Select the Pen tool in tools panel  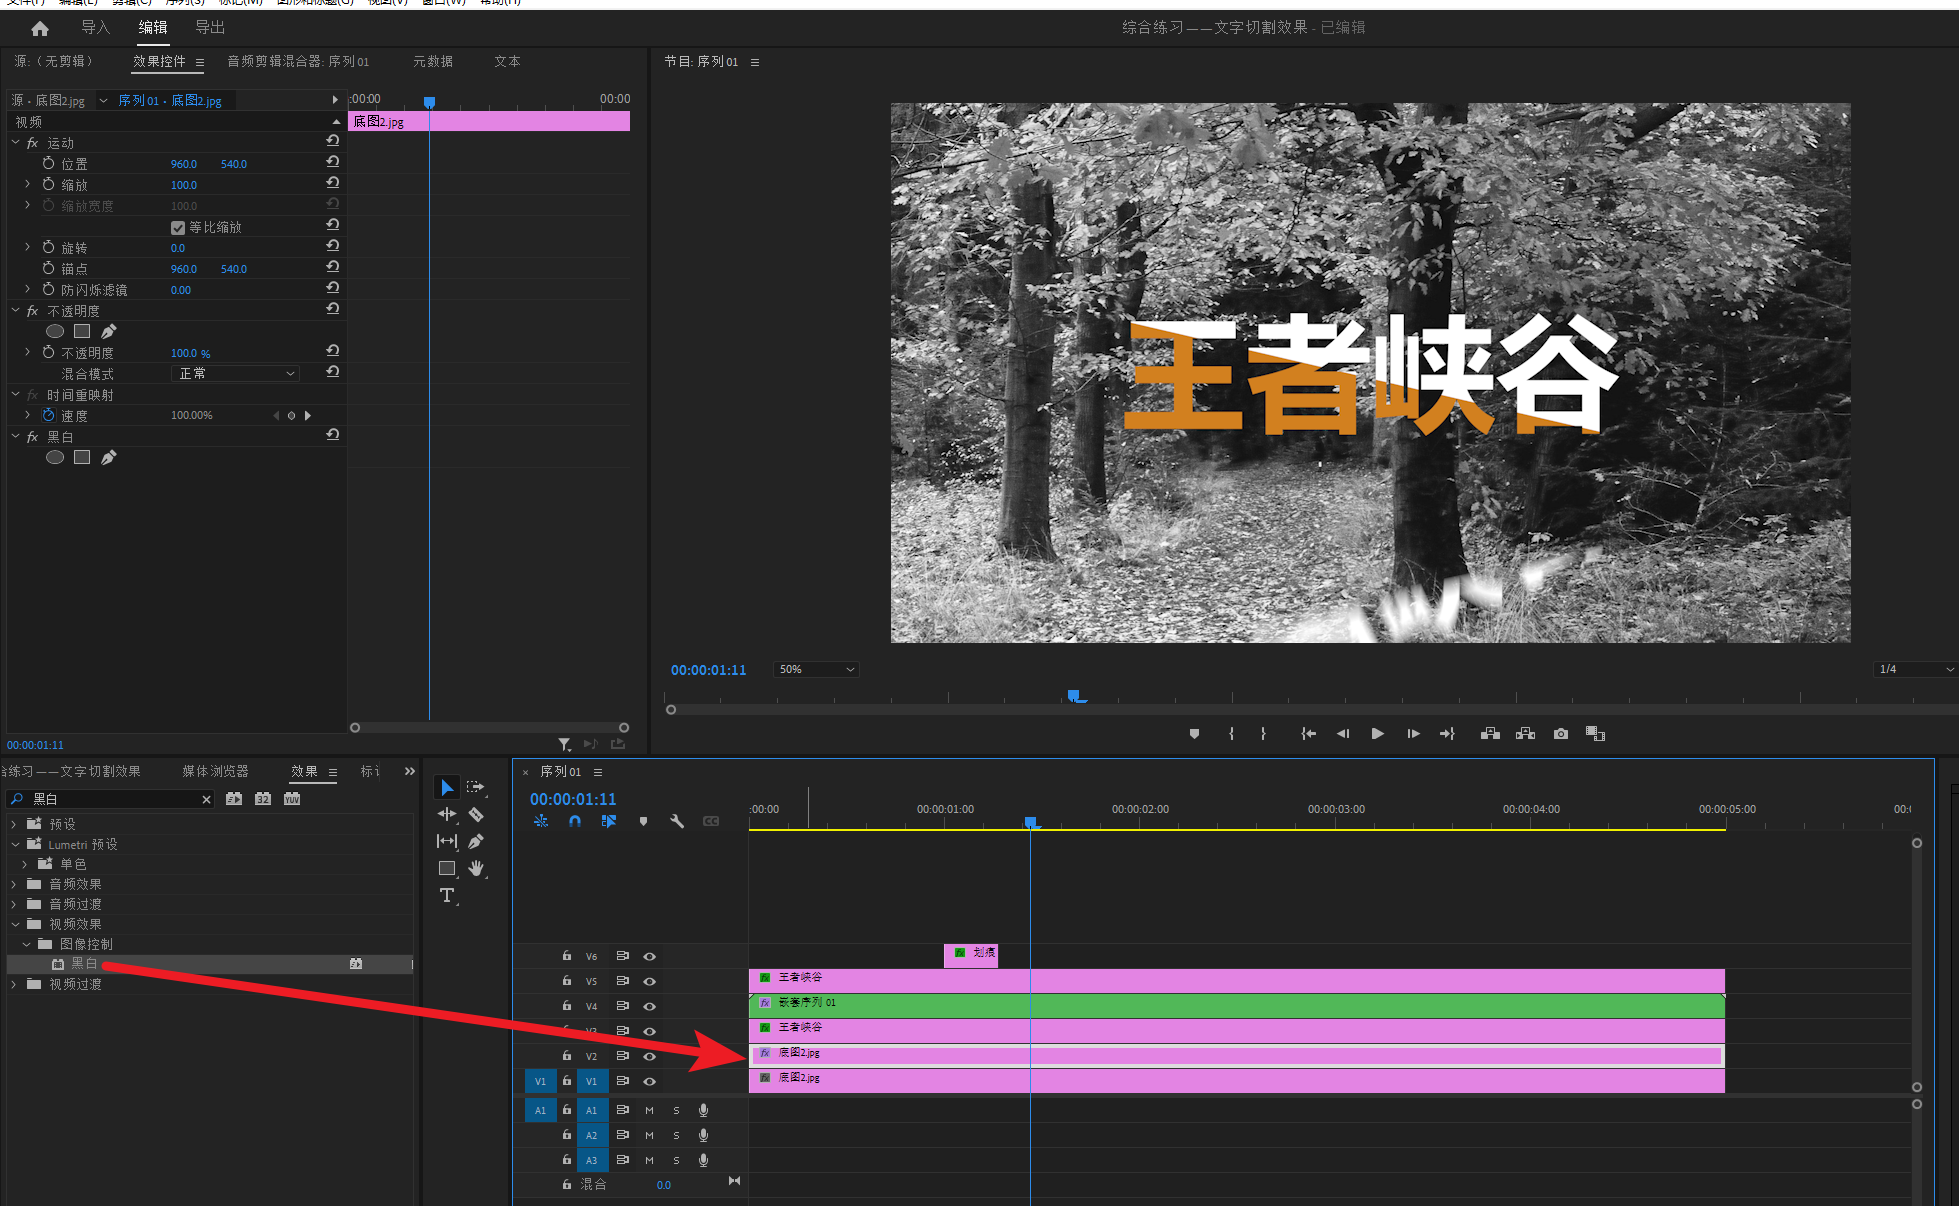click(x=476, y=842)
